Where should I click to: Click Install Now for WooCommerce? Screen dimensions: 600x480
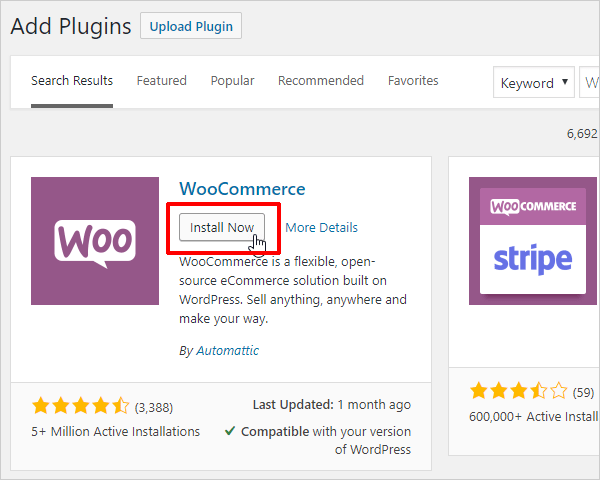[222, 227]
